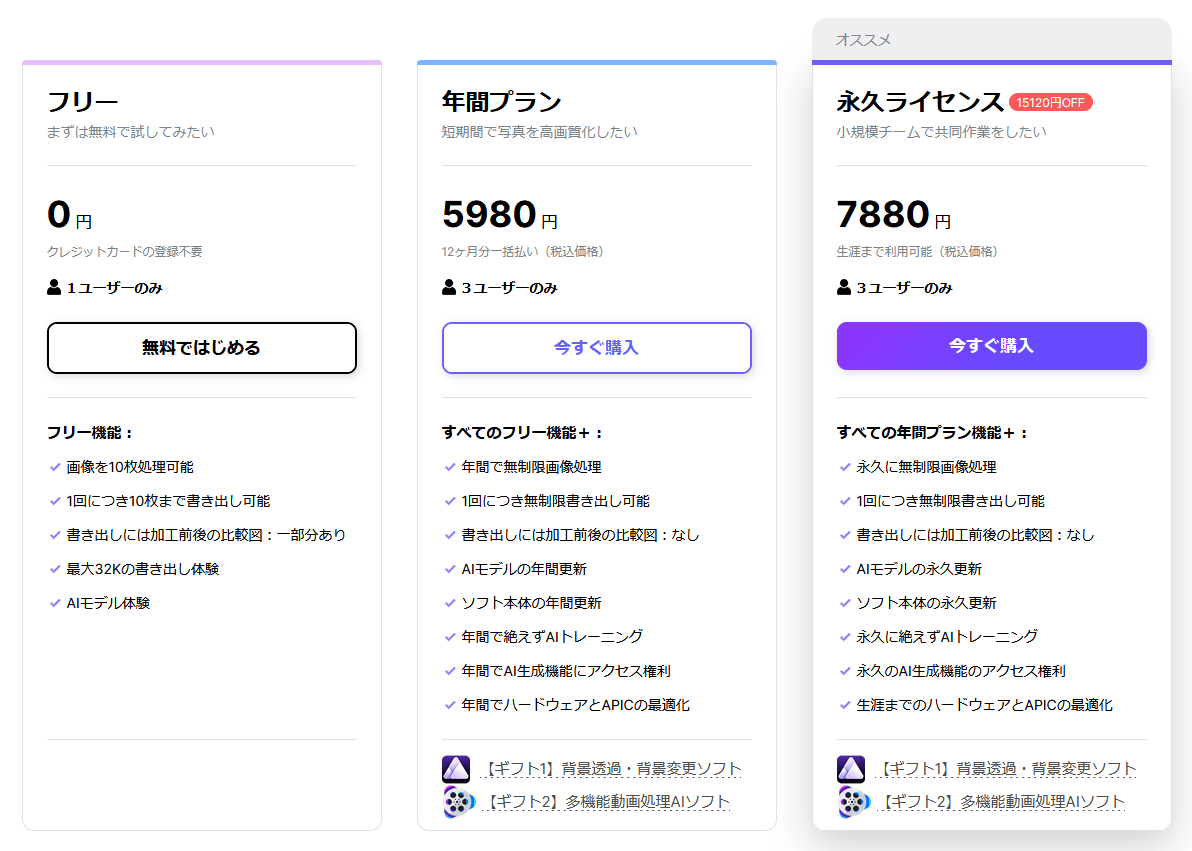Screen dimensions: 1192x851
Task: Select the オススメ label above 永久ライセンス
Action: pyautogui.click(x=863, y=40)
